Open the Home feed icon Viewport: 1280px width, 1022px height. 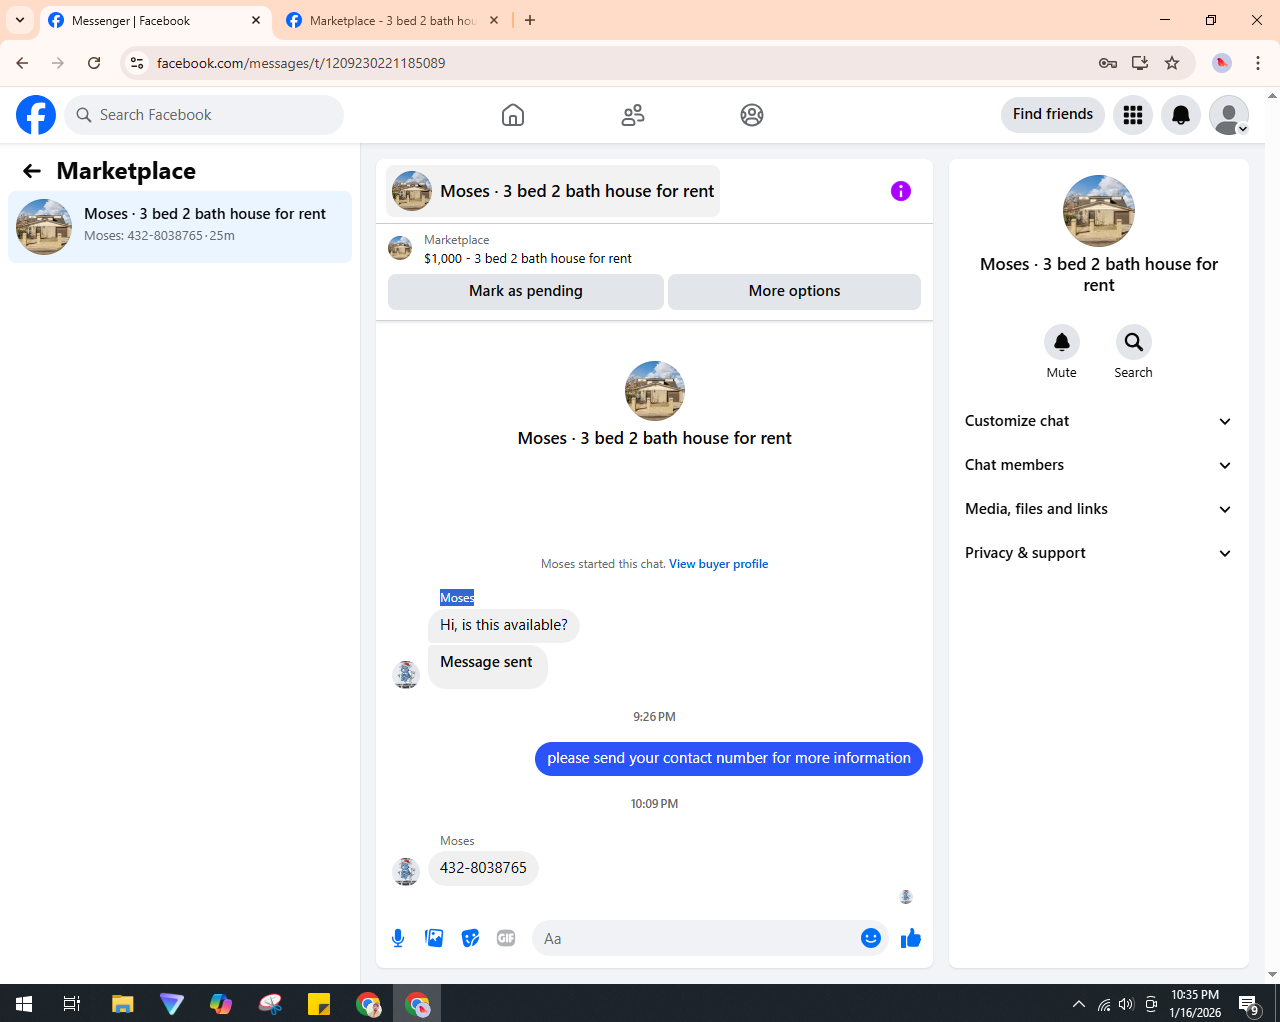[513, 115]
